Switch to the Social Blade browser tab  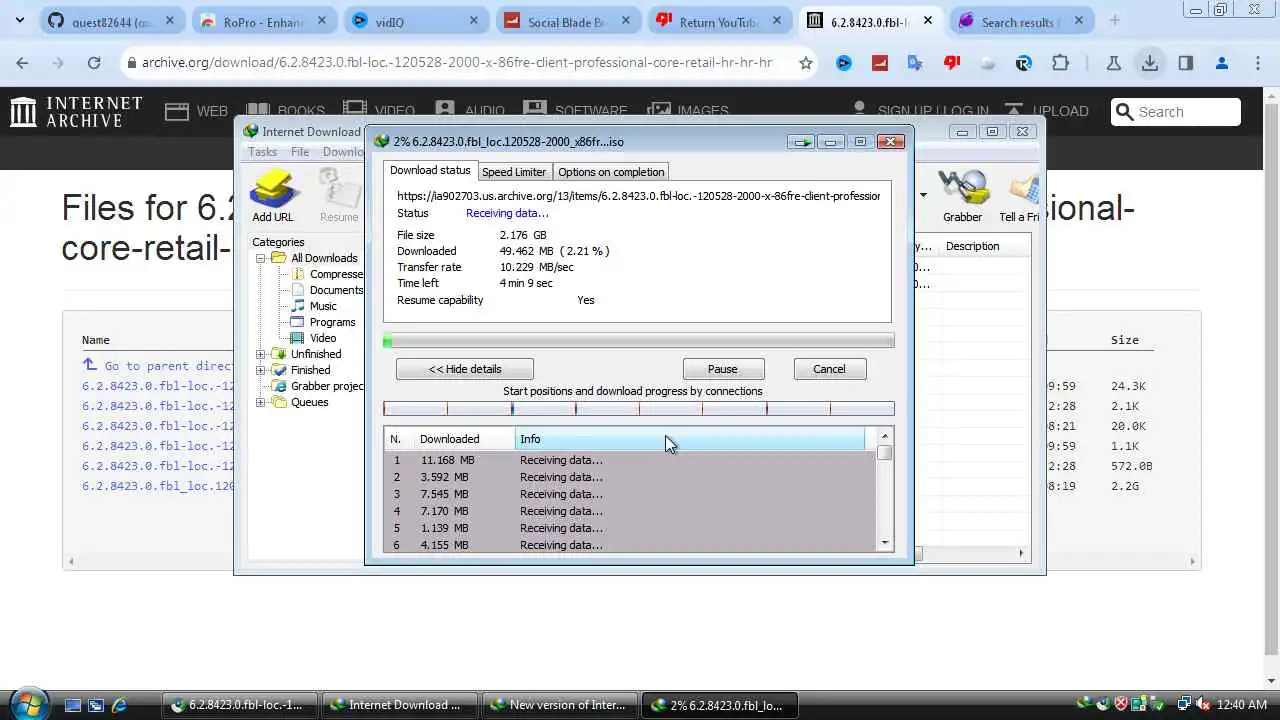point(567,22)
